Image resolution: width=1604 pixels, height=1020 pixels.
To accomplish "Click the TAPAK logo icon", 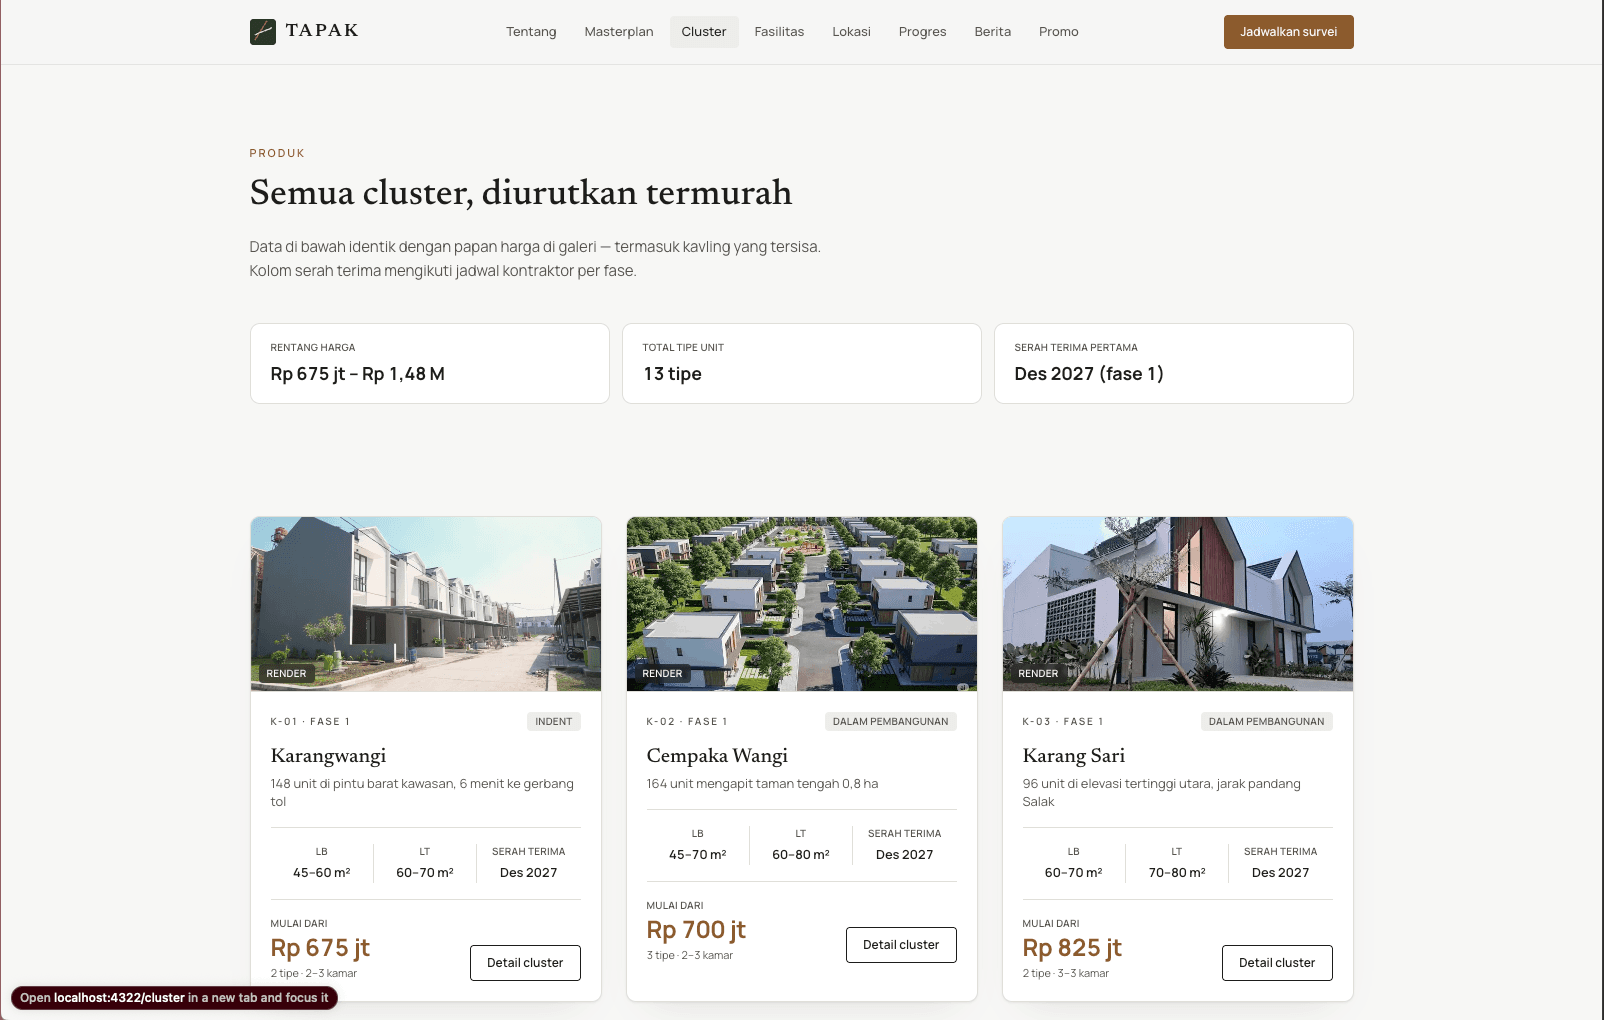I will tap(262, 32).
